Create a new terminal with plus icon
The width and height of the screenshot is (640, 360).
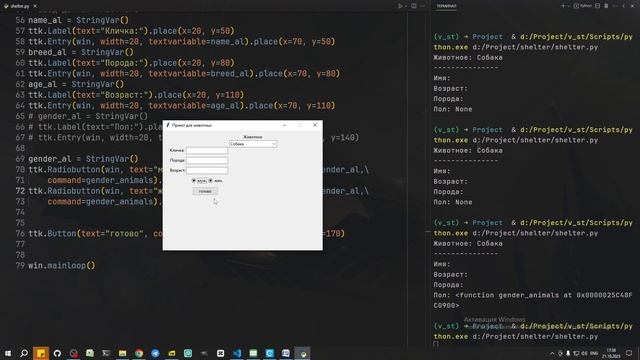(563, 6)
